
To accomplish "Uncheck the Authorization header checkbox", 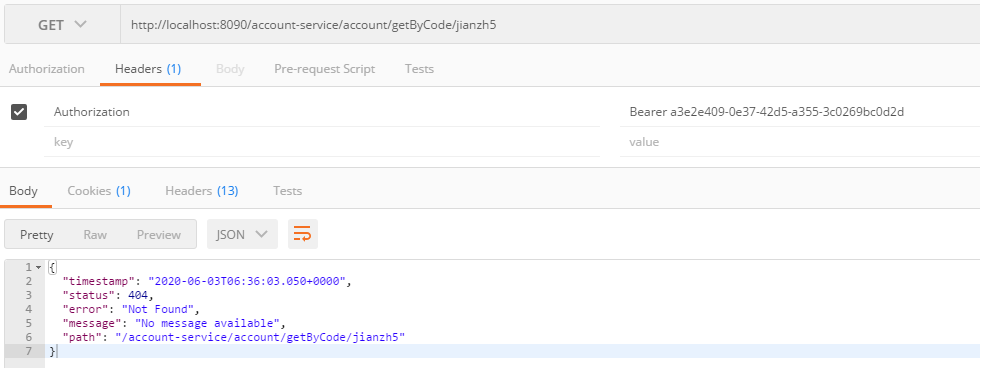I will point(19,112).
